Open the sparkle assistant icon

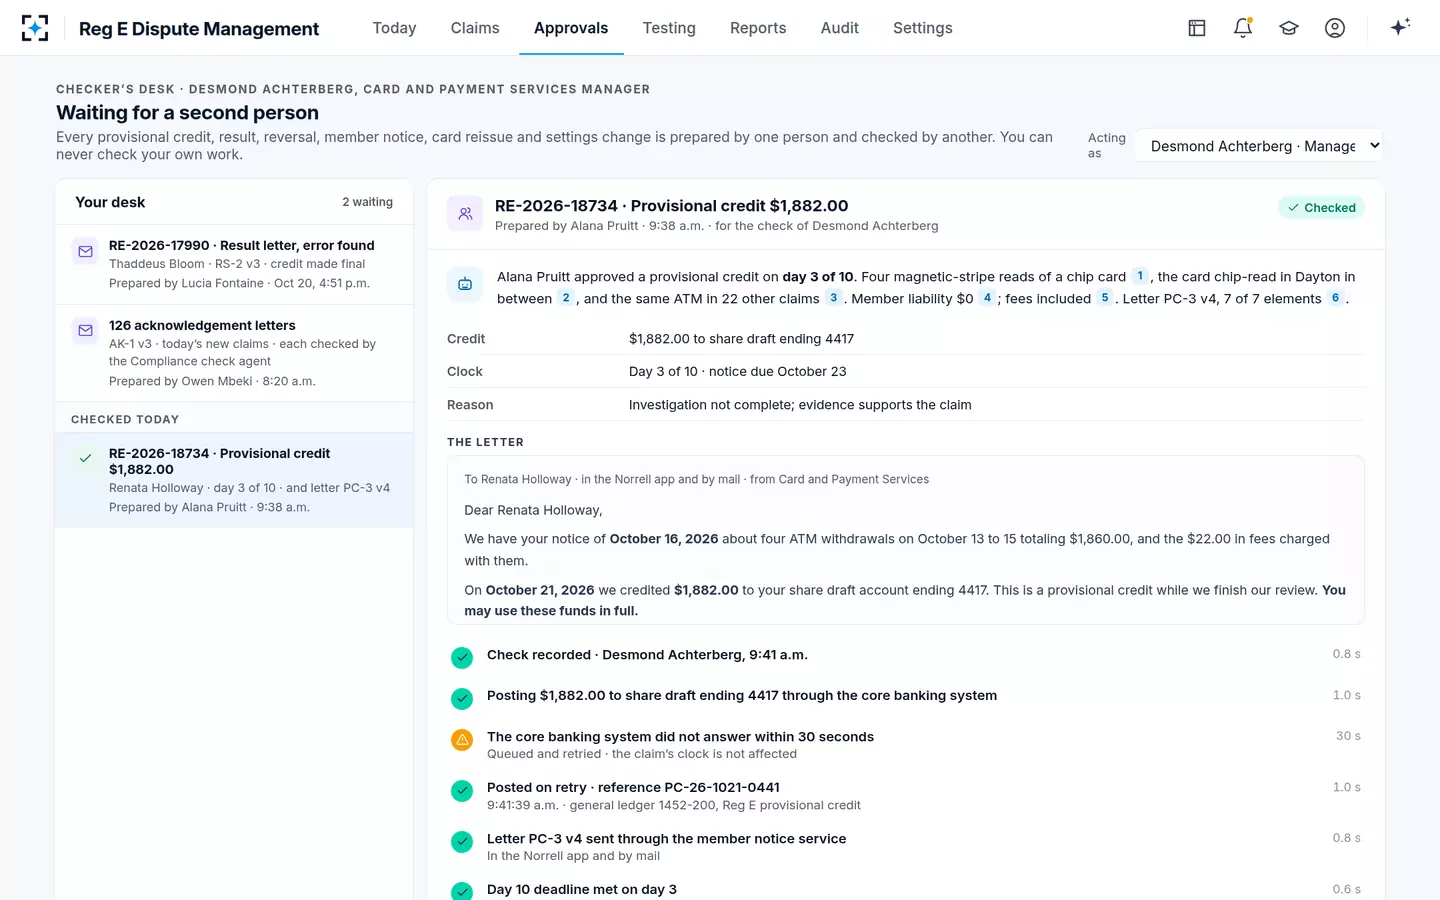1400,27
